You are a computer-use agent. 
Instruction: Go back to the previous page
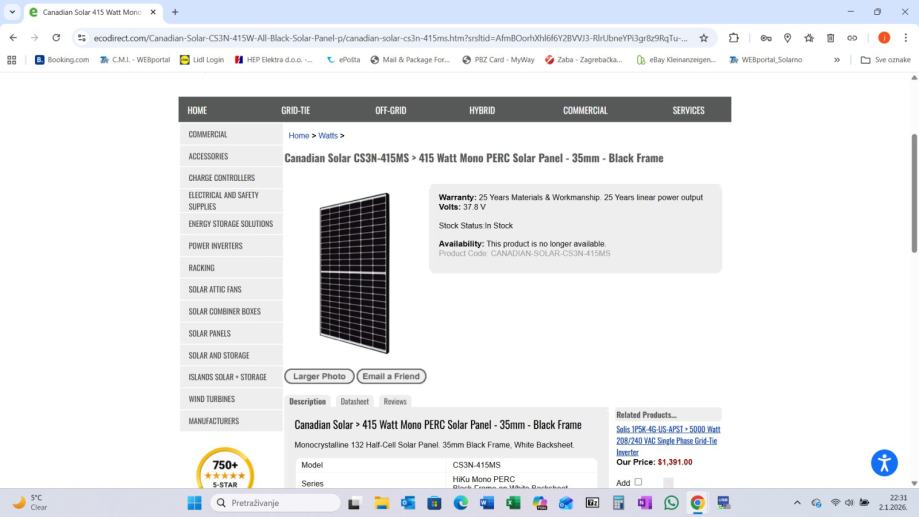(13, 38)
